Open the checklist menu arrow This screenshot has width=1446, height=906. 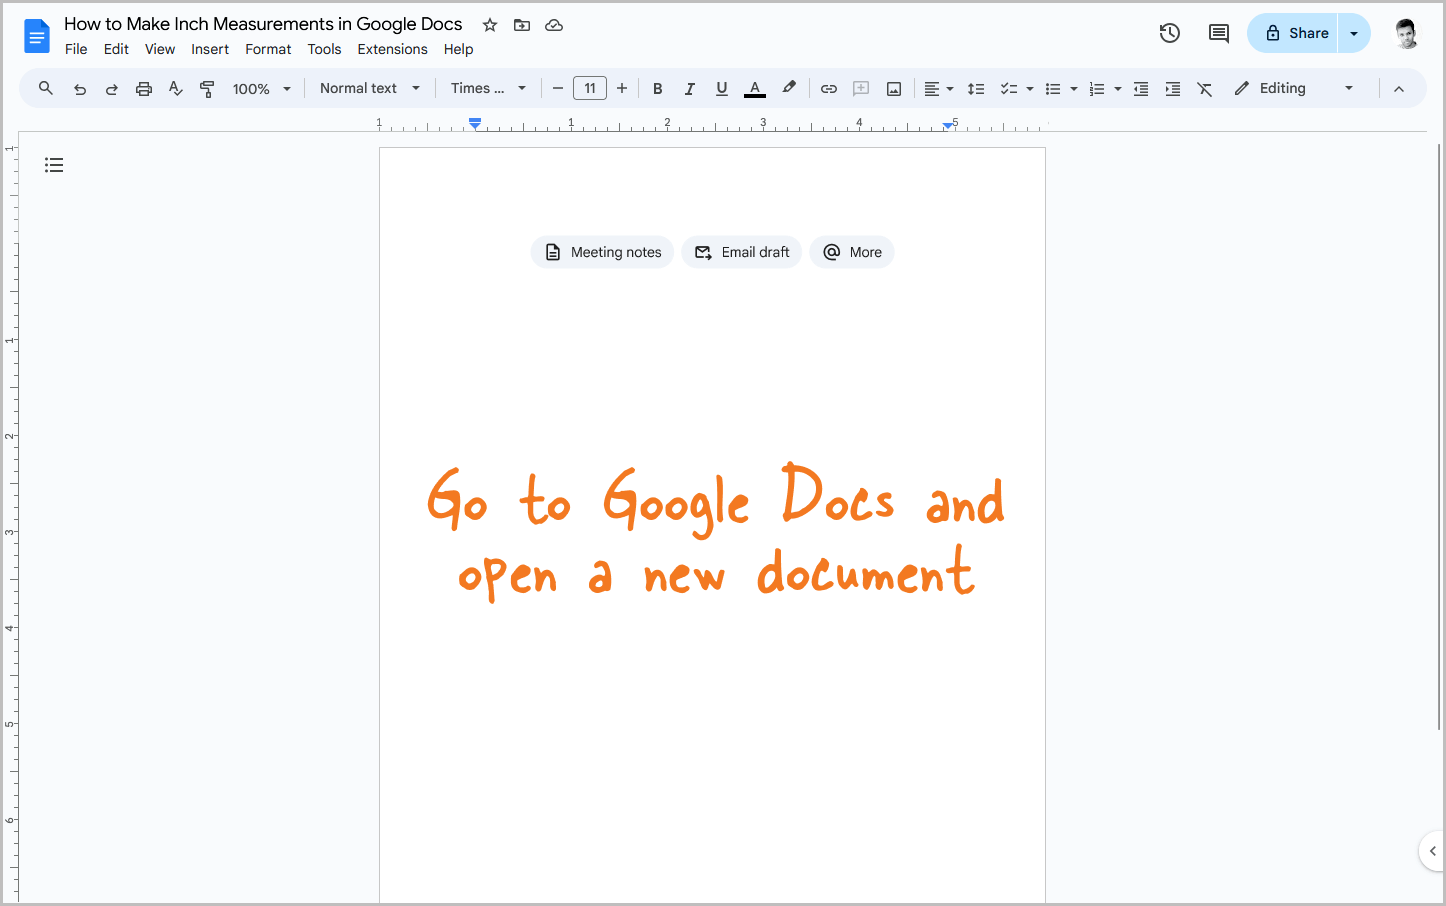click(x=1030, y=89)
